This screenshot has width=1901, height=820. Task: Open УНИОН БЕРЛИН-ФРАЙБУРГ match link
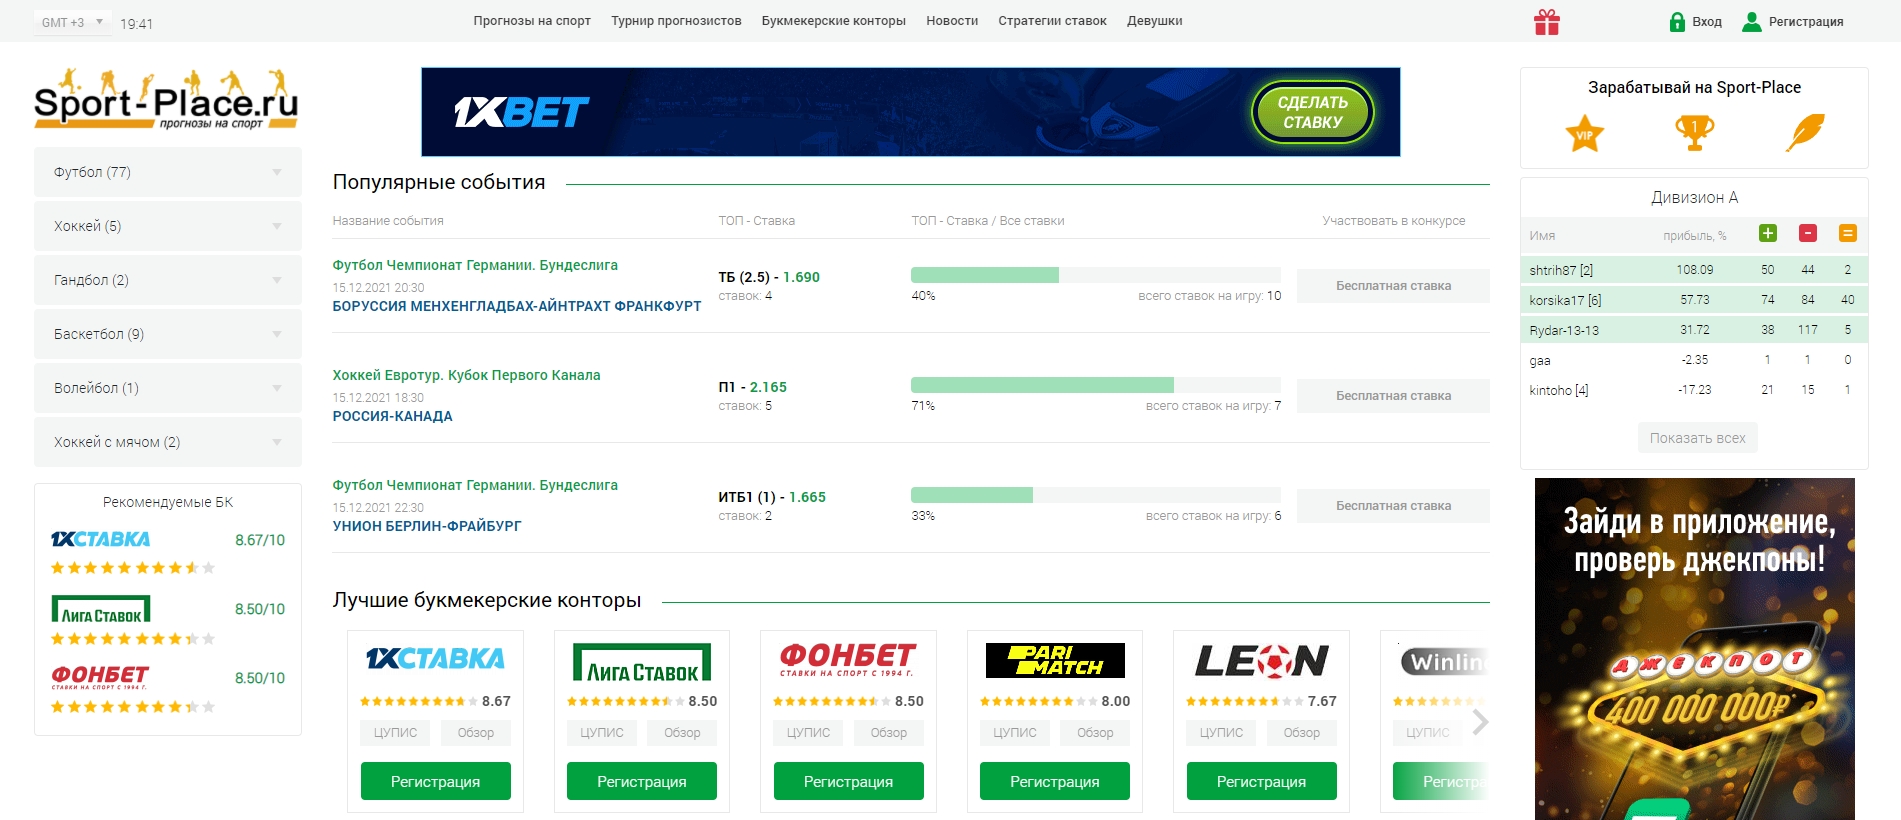[x=427, y=526]
